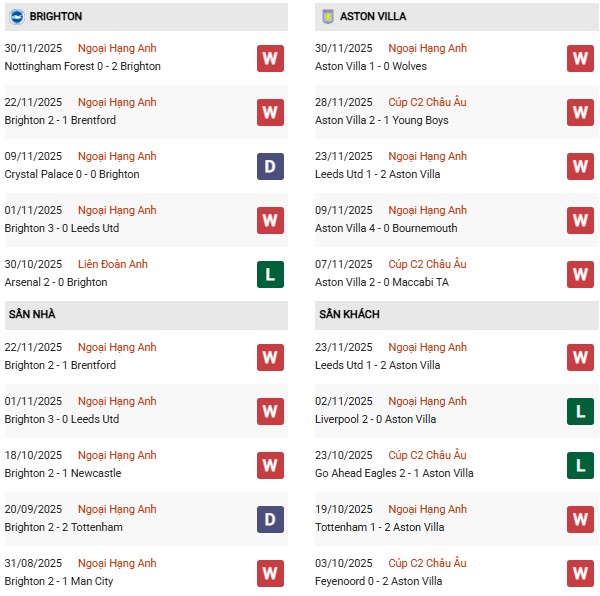Open the SÂN KHÁCH away matches header

point(349,314)
